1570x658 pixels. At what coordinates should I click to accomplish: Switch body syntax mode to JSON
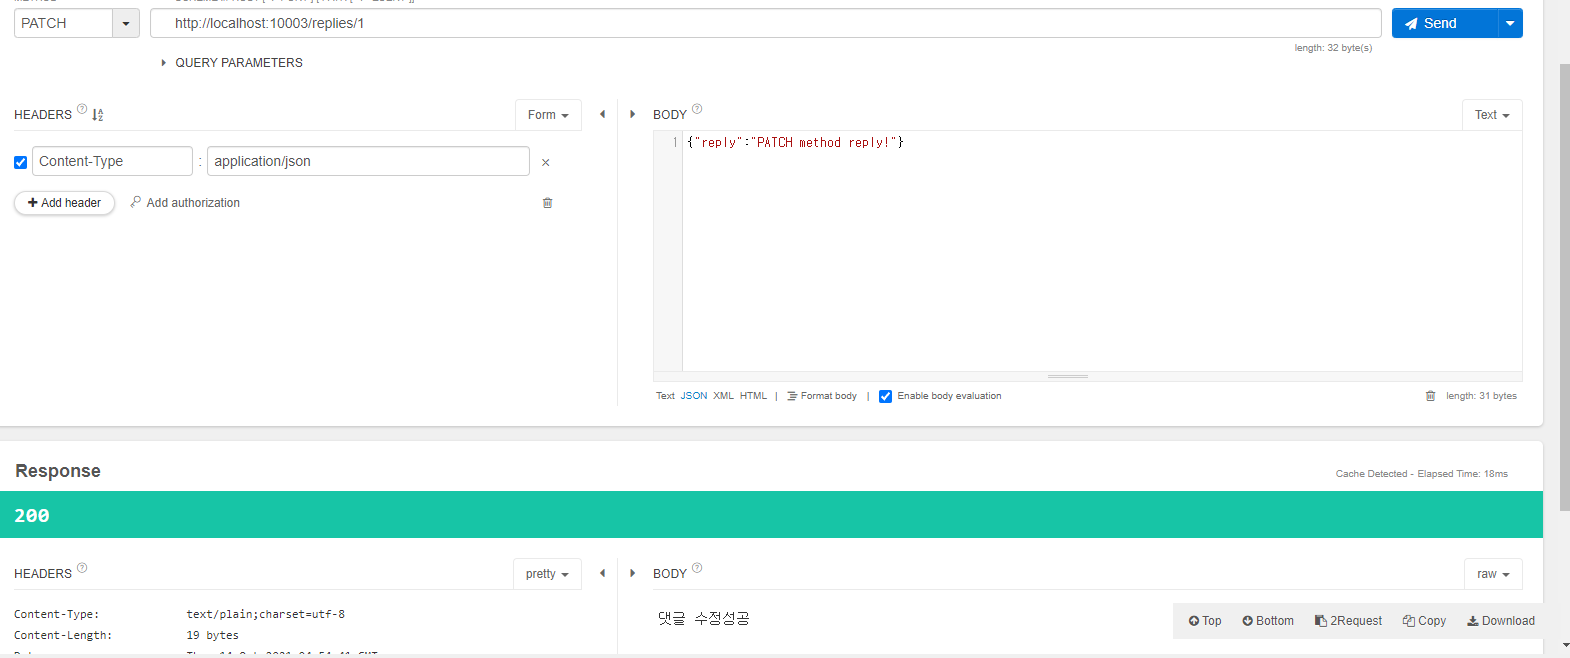click(694, 396)
